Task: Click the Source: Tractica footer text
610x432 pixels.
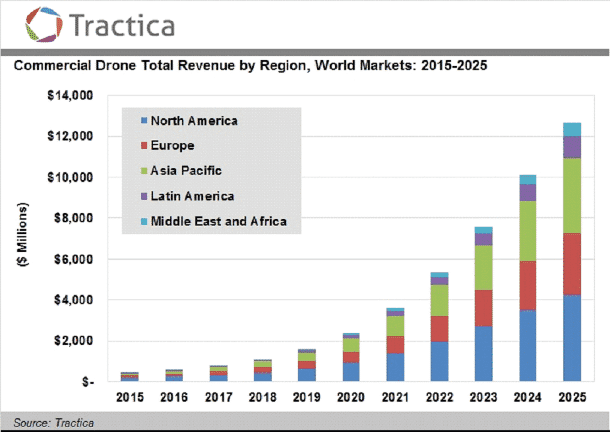Action: pyautogui.click(x=50, y=423)
